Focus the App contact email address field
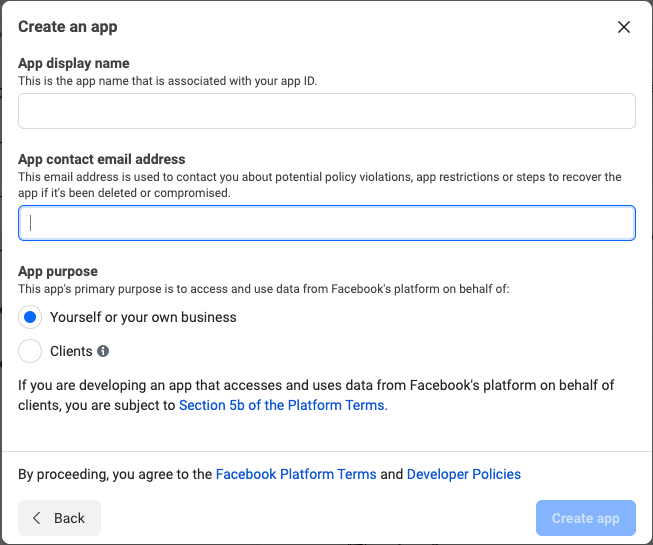The height and width of the screenshot is (545, 653). point(326,223)
